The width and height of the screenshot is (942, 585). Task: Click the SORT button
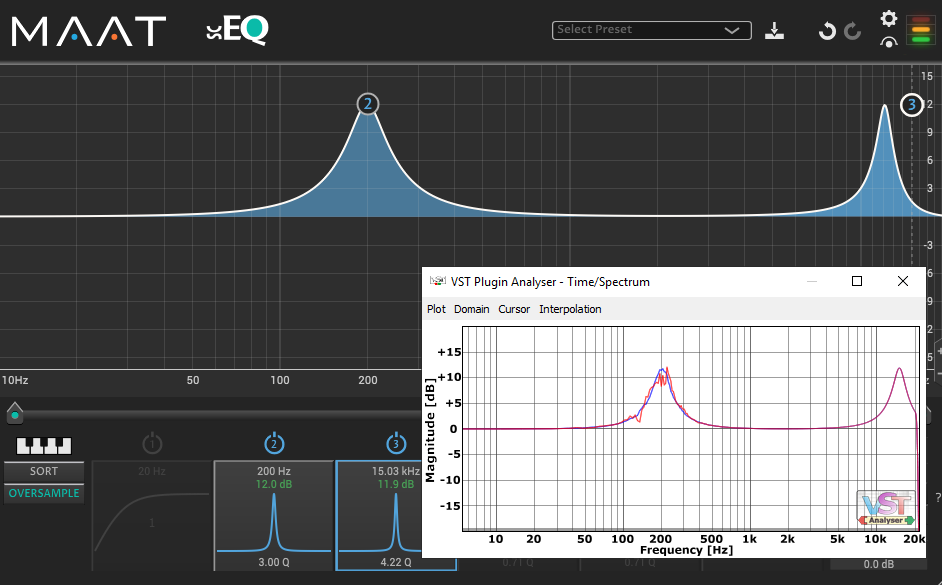pyautogui.click(x=44, y=471)
